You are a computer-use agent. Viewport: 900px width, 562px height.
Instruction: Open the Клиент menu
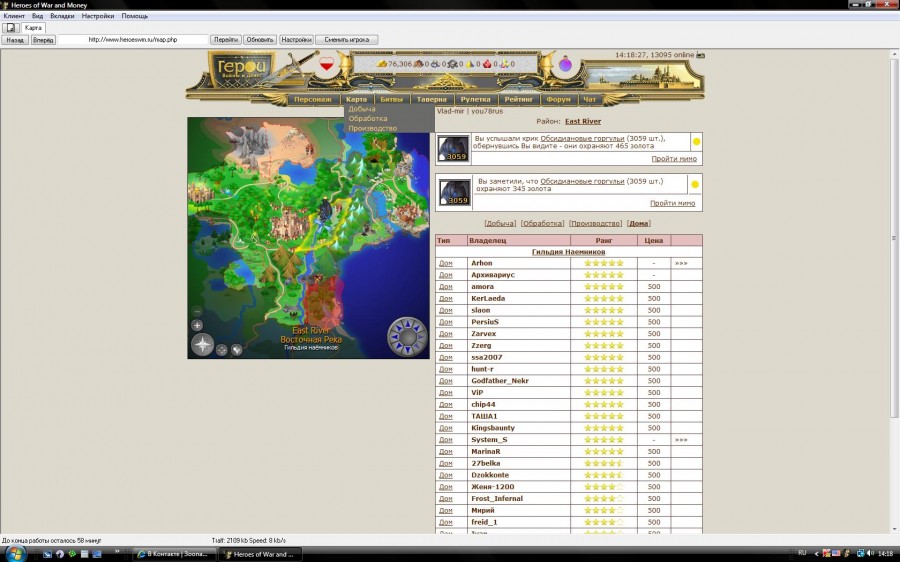[14, 16]
